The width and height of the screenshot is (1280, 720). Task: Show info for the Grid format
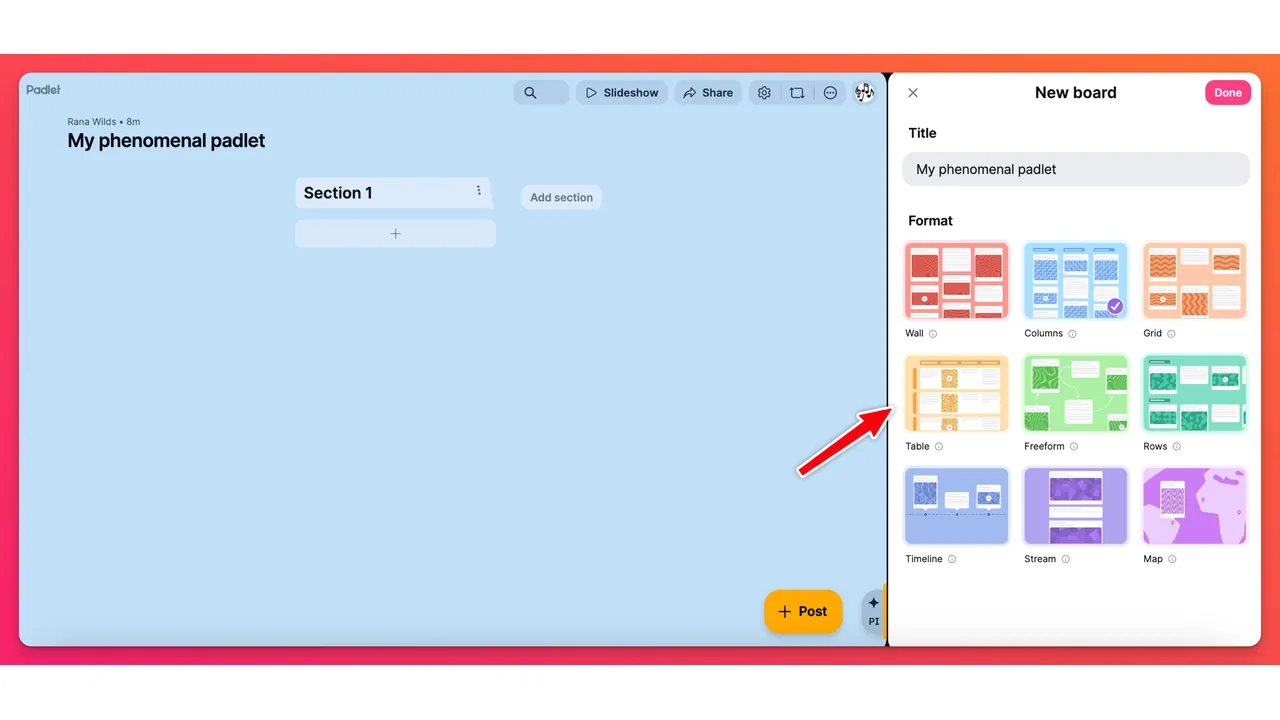pyautogui.click(x=1171, y=334)
